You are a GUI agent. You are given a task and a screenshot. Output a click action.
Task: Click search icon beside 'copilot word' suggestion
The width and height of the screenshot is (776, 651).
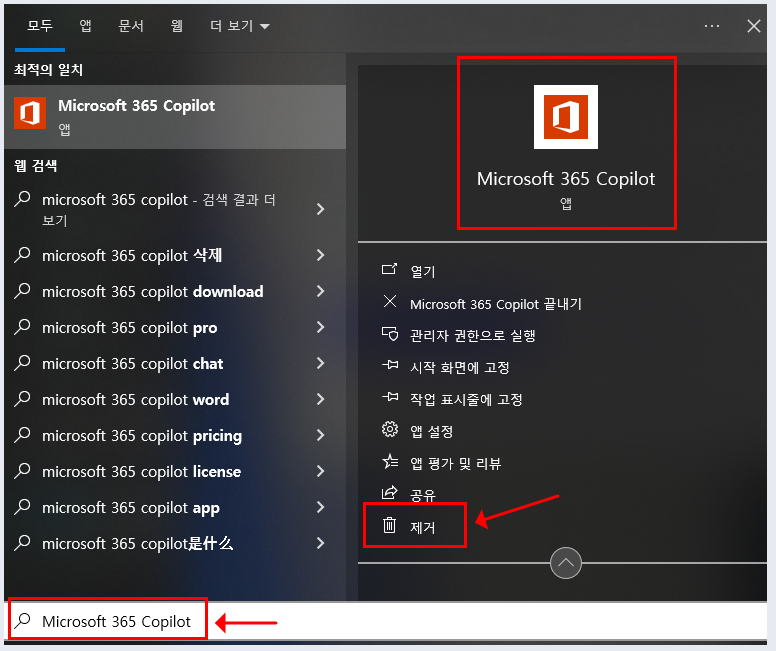pos(22,399)
